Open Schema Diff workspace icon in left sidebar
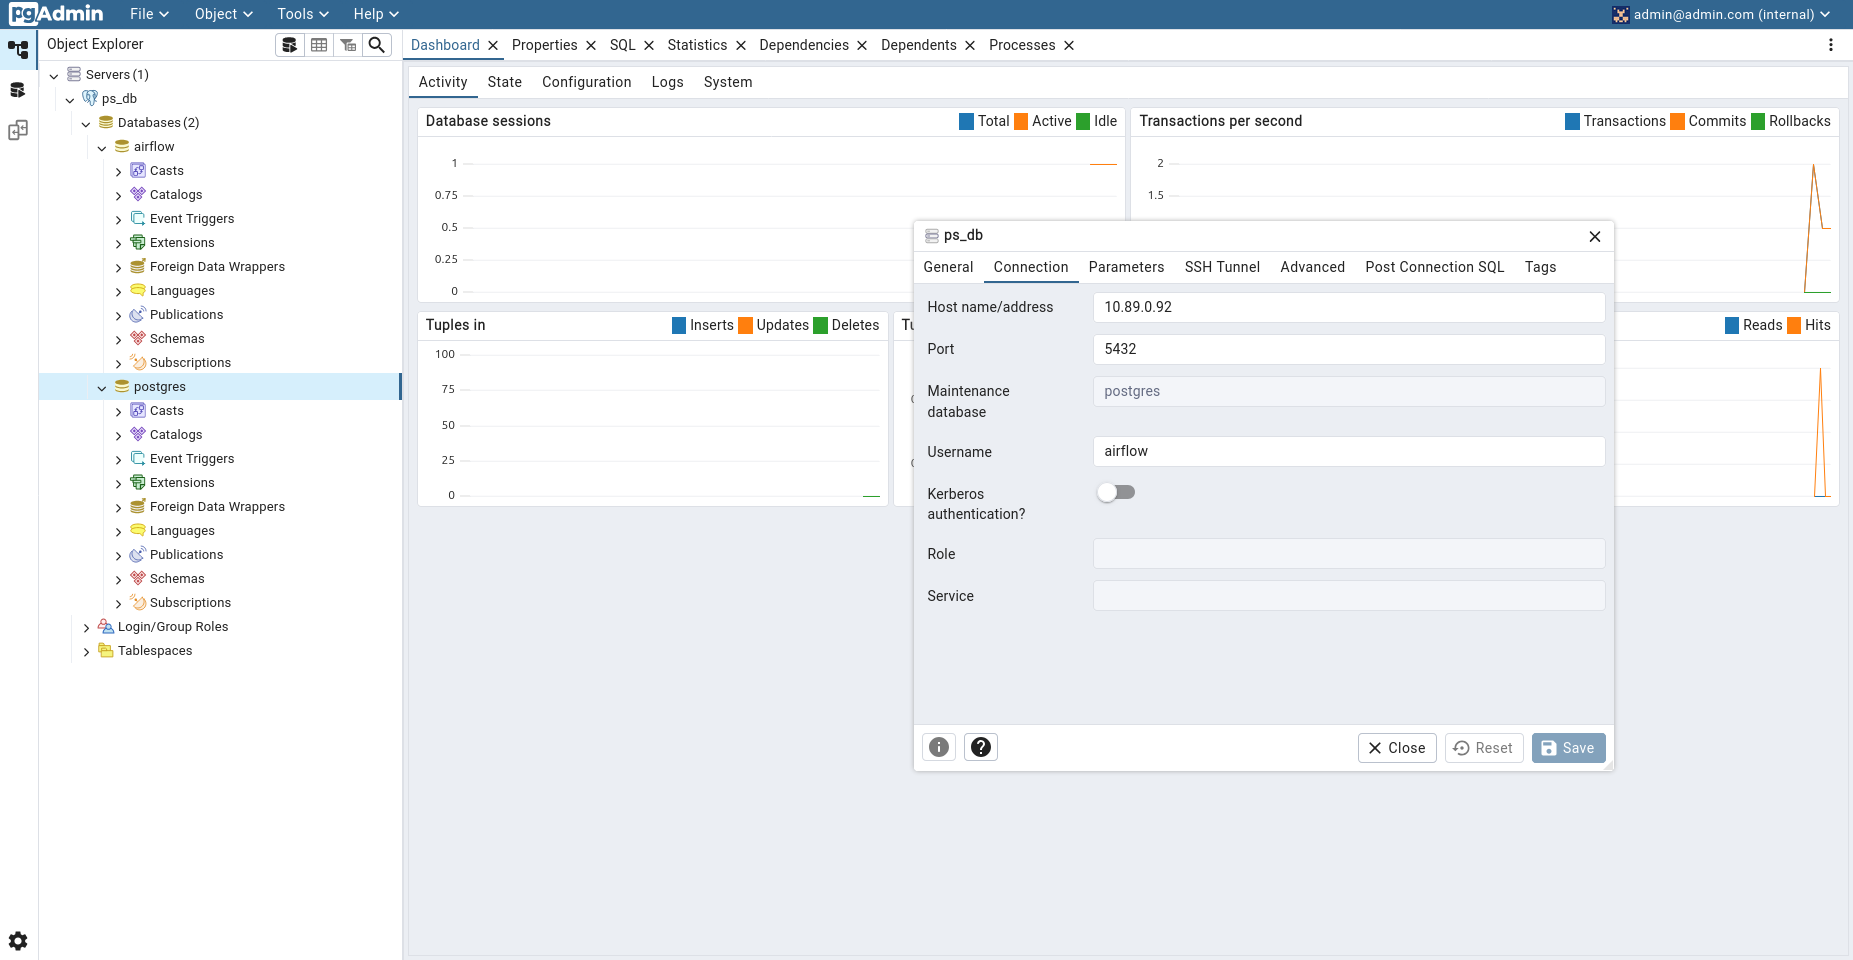This screenshot has height=960, width=1853. pos(18,130)
